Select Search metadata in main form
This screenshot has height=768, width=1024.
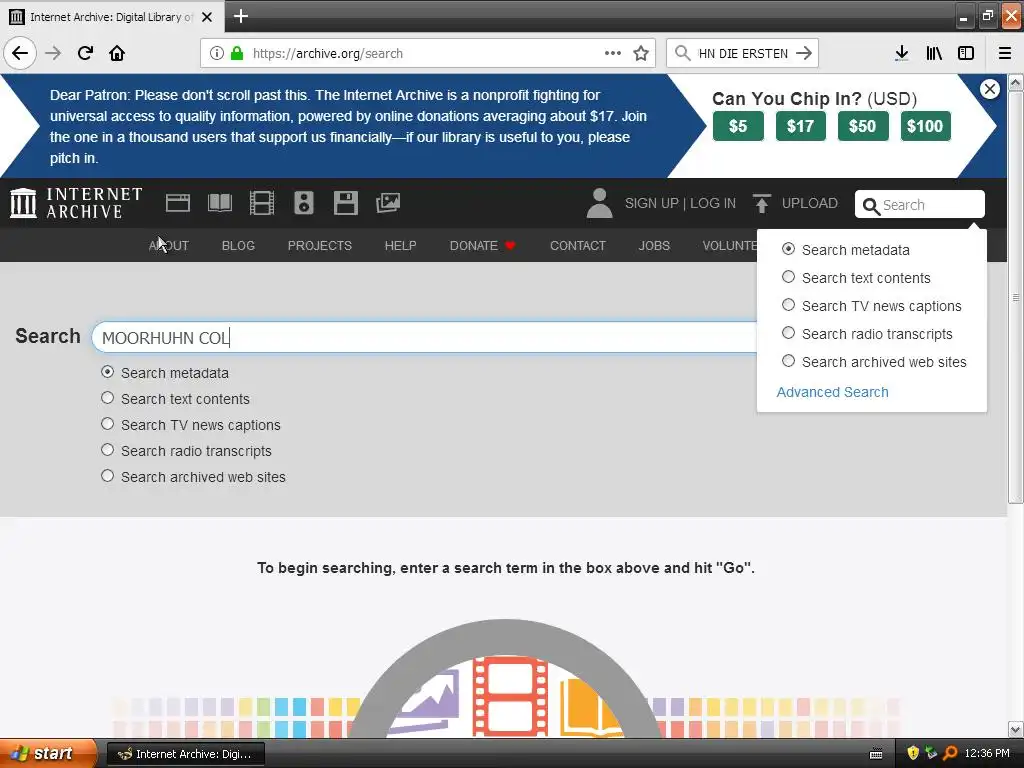tap(108, 372)
